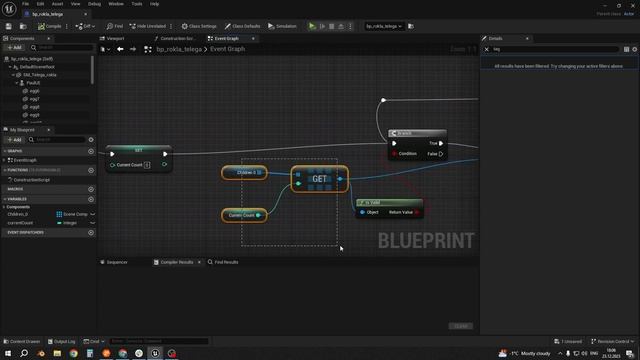Open the File menu

25,4
